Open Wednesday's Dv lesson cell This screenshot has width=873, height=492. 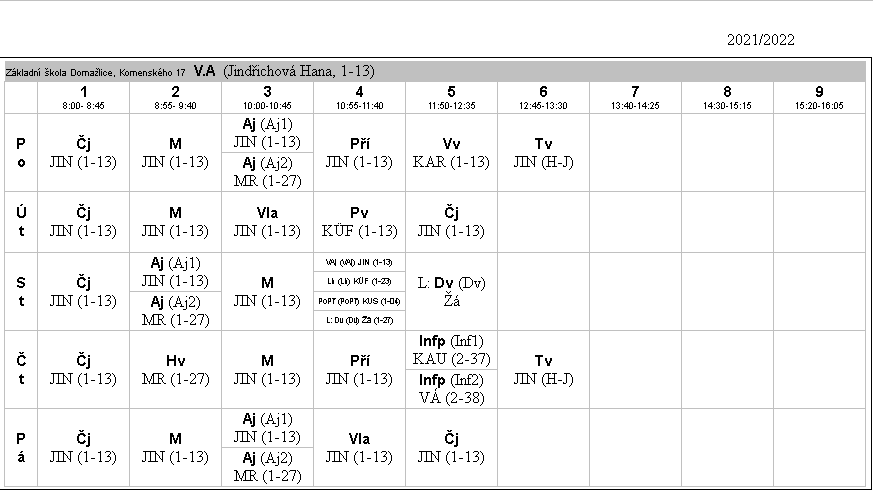pyautogui.click(x=451, y=291)
